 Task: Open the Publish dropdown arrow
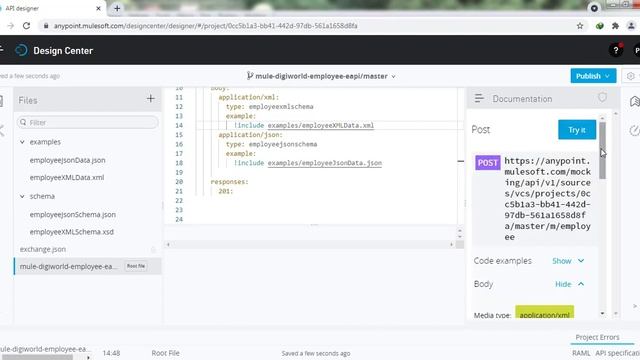[x=607, y=76]
